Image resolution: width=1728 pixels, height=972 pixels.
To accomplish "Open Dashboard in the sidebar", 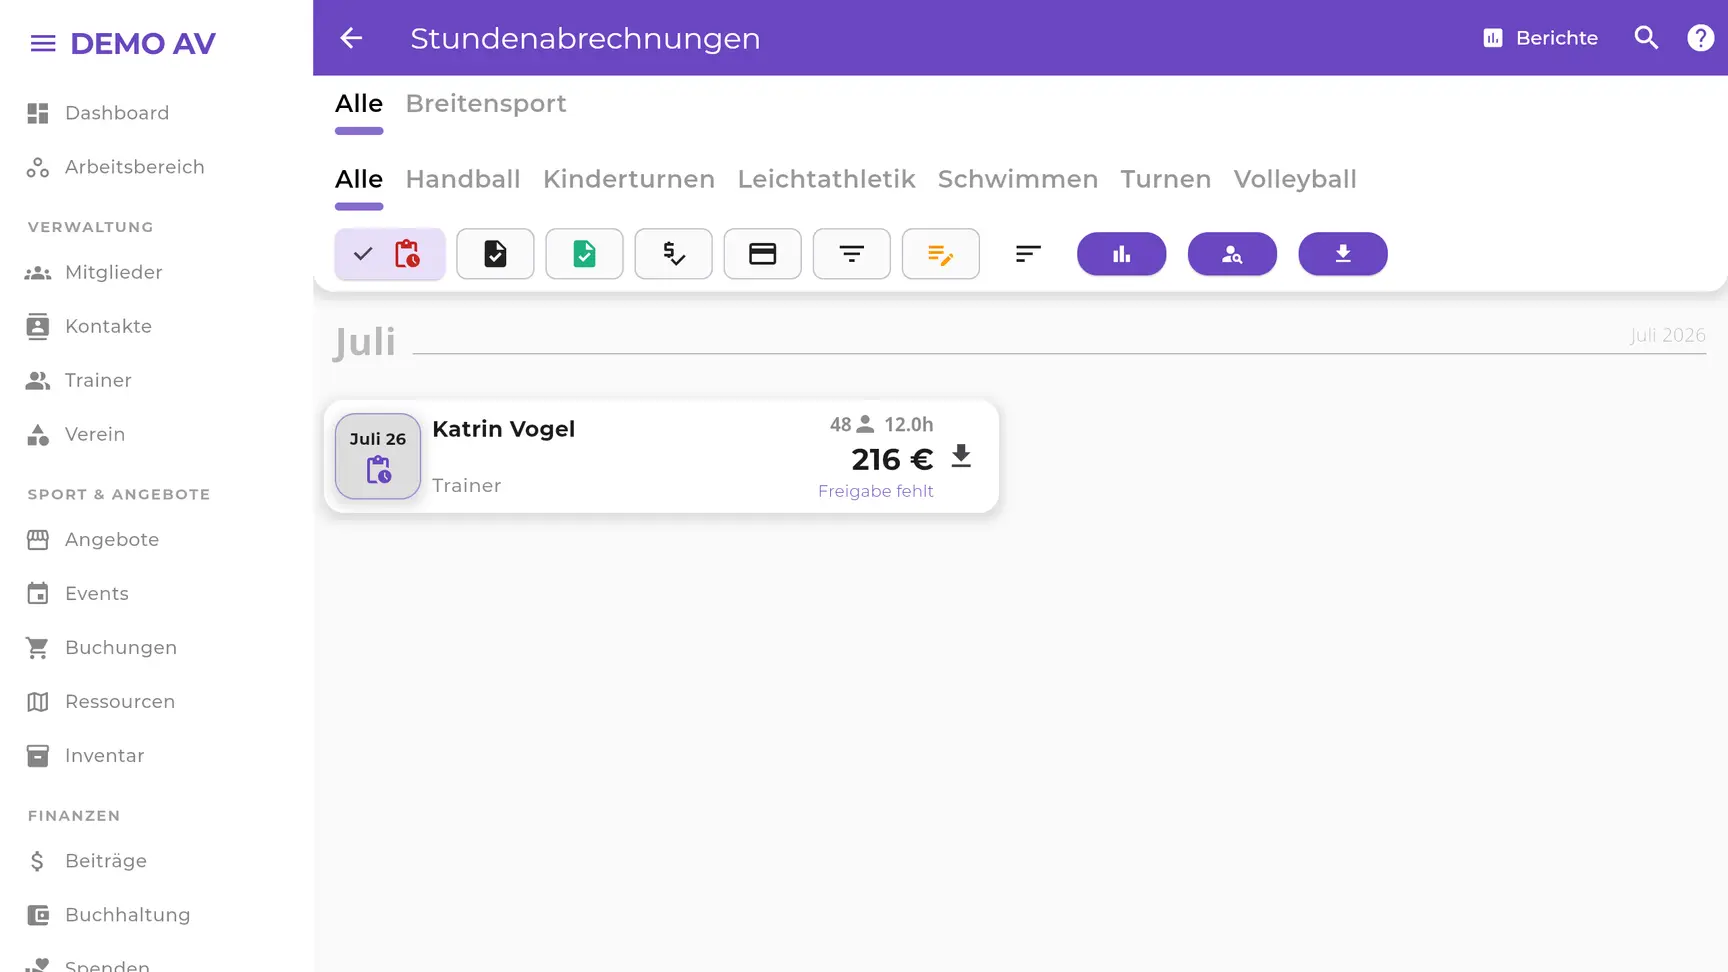I will [98, 113].
